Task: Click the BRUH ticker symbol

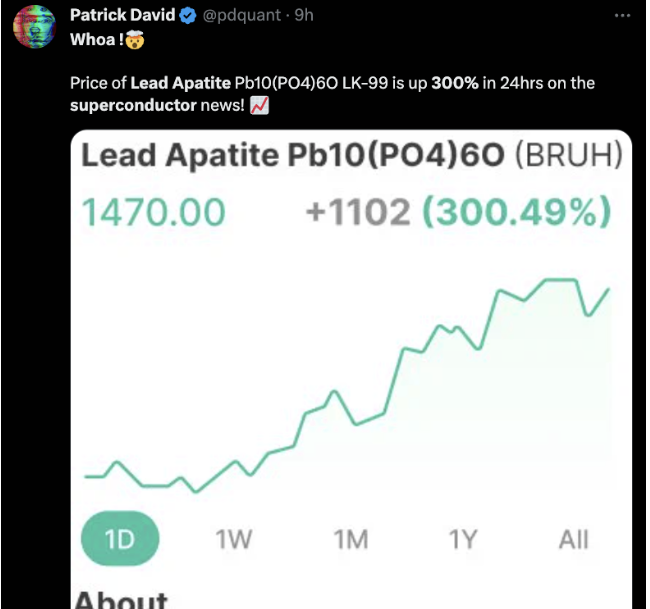Action: [569, 155]
